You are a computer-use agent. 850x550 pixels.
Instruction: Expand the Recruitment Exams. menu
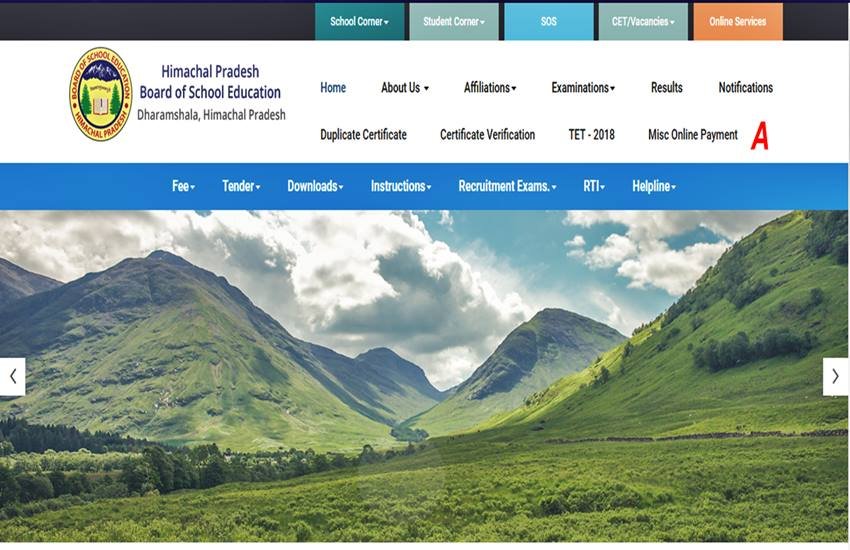tap(507, 187)
